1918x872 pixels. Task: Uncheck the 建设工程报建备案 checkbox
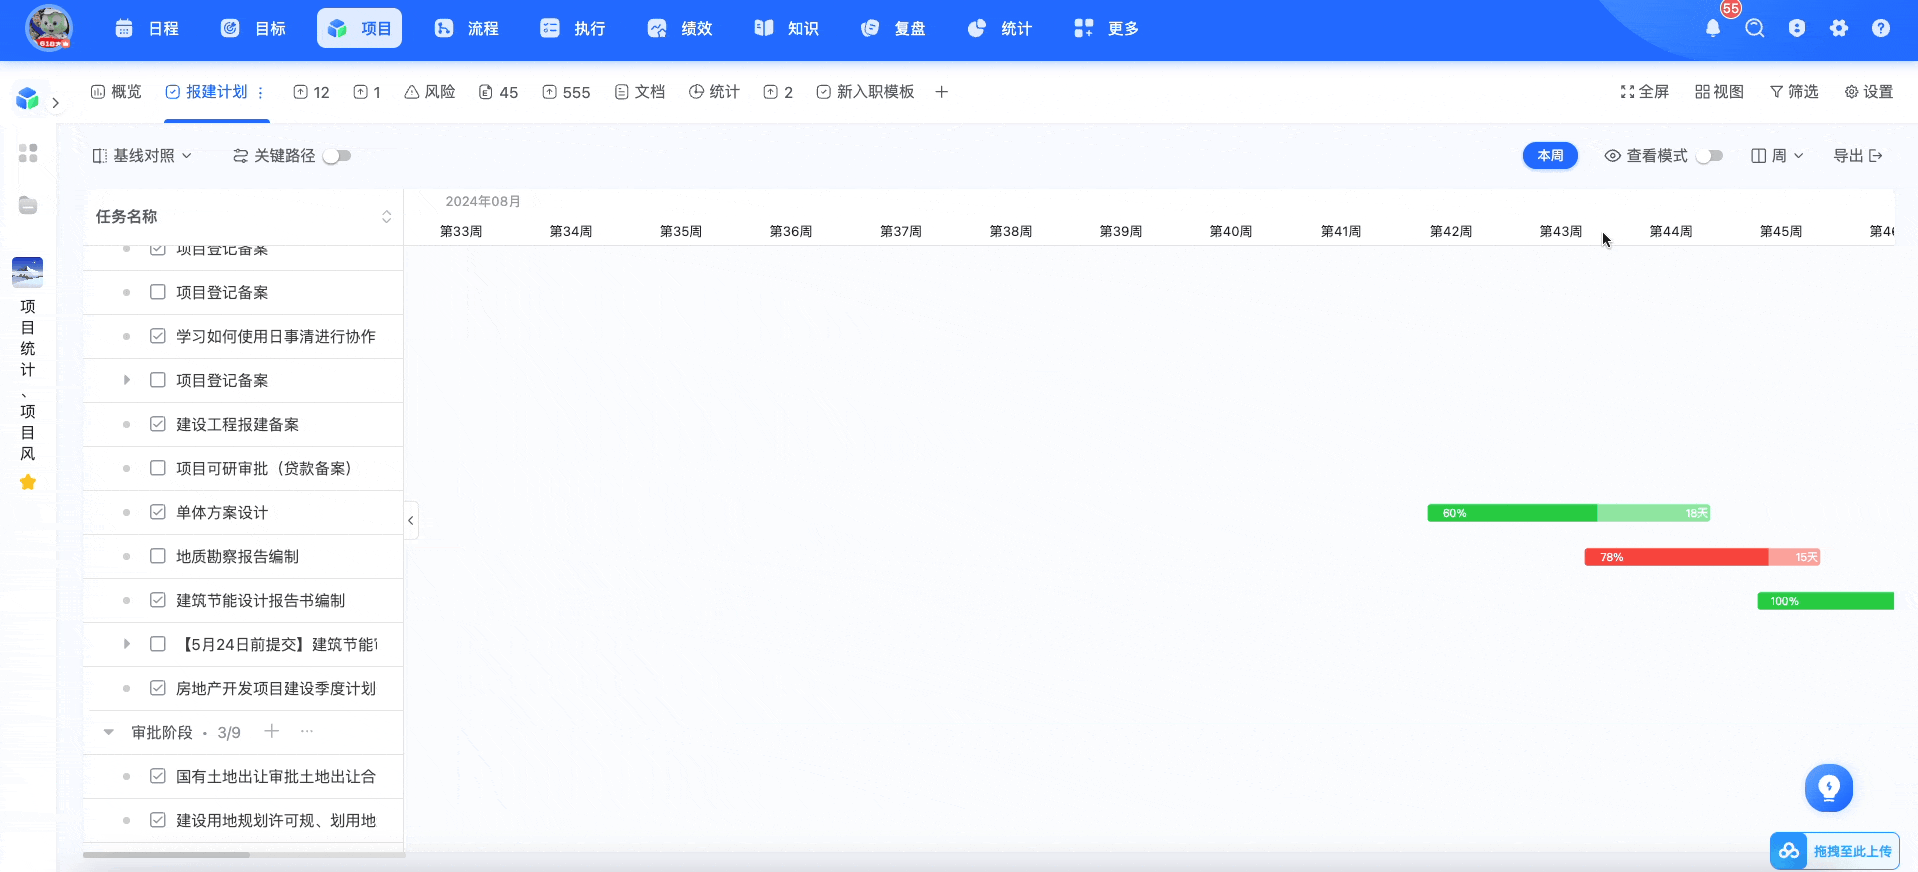click(x=157, y=424)
